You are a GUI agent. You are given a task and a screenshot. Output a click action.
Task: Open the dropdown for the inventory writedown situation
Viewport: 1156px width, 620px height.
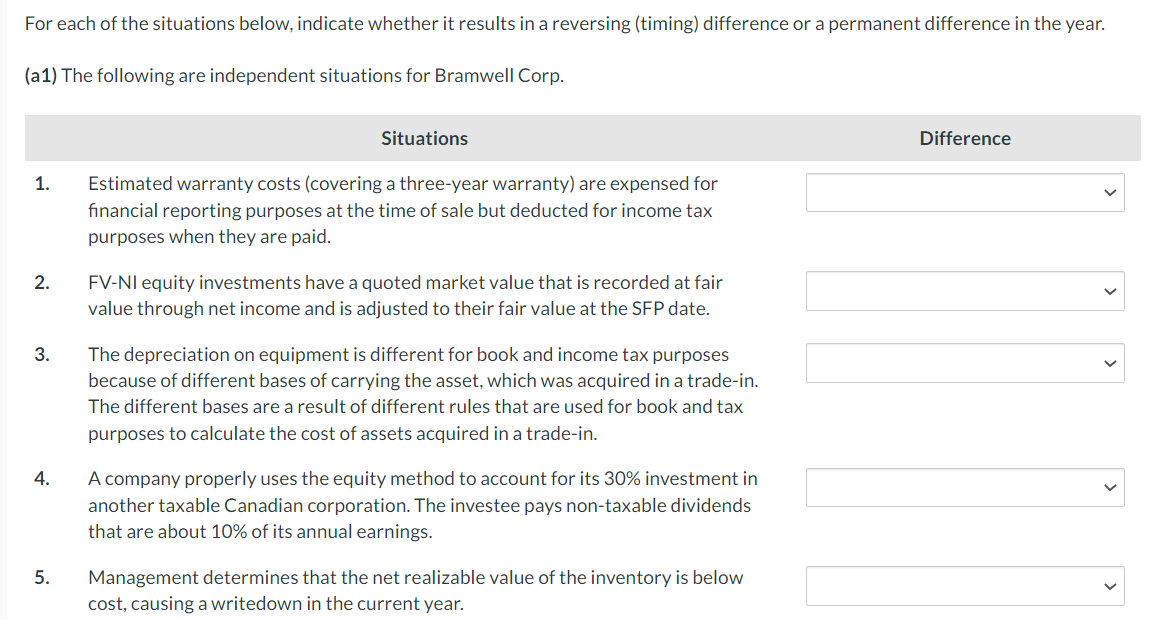(x=964, y=586)
